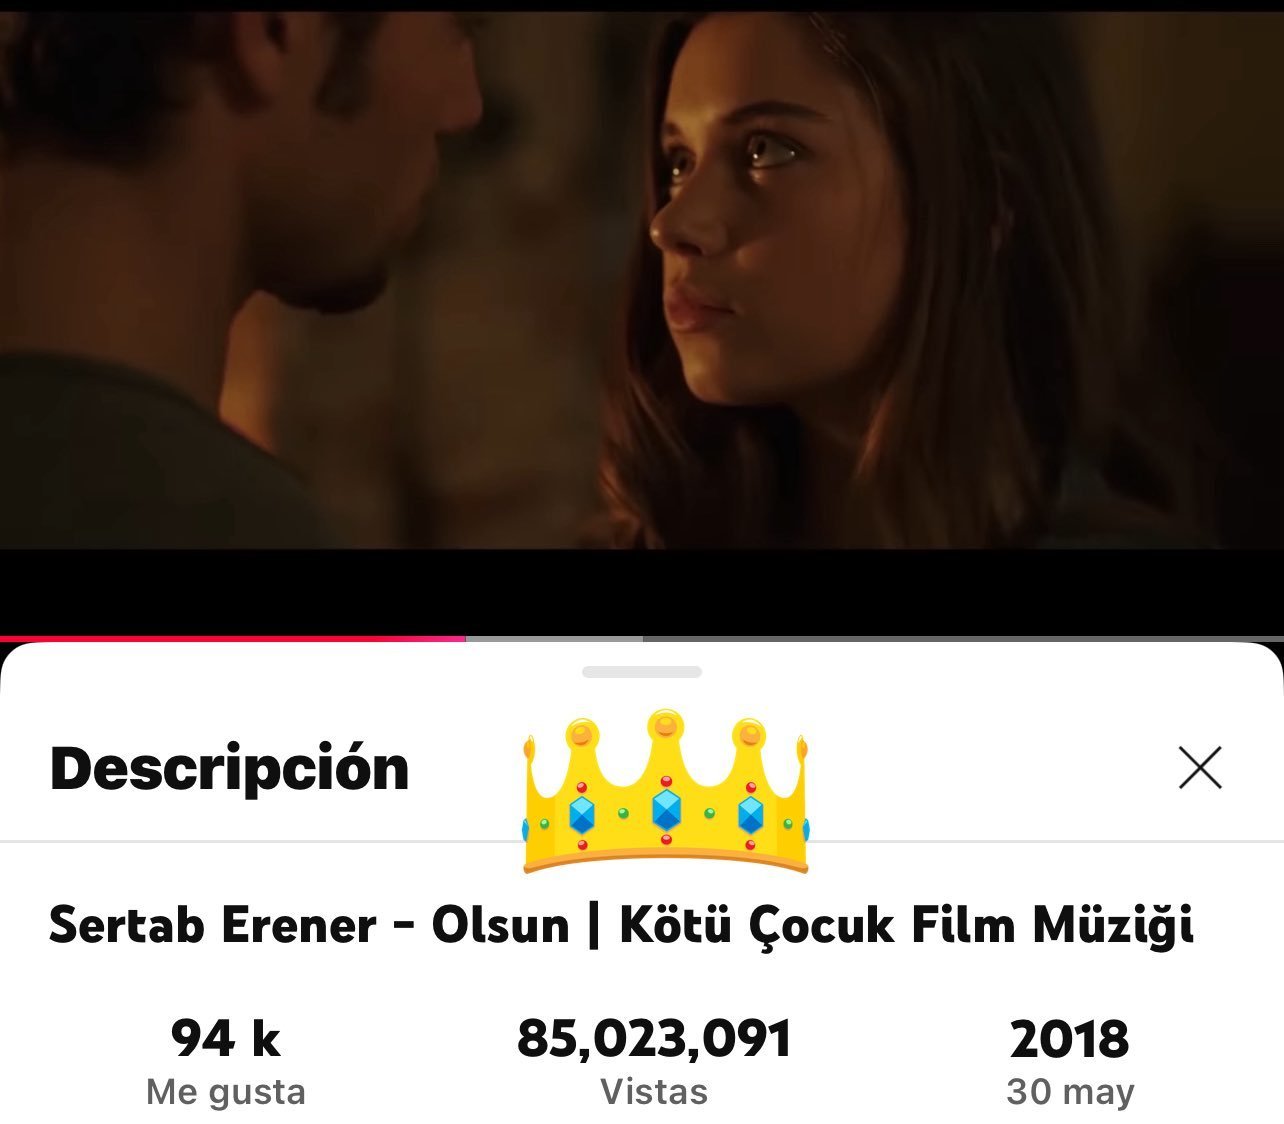Tap the 2018 year value
The image size is (1284, 1124).
pos(1070,1039)
